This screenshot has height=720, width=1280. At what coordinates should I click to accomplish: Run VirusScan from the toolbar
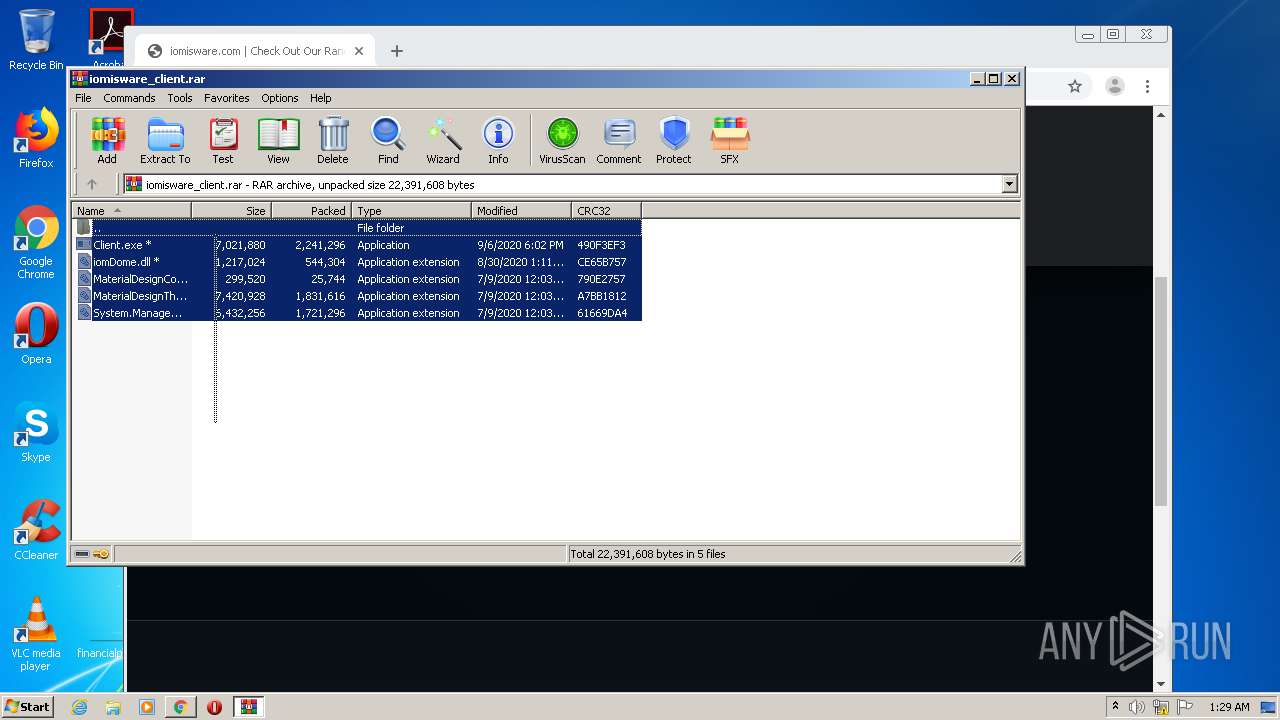pos(562,140)
